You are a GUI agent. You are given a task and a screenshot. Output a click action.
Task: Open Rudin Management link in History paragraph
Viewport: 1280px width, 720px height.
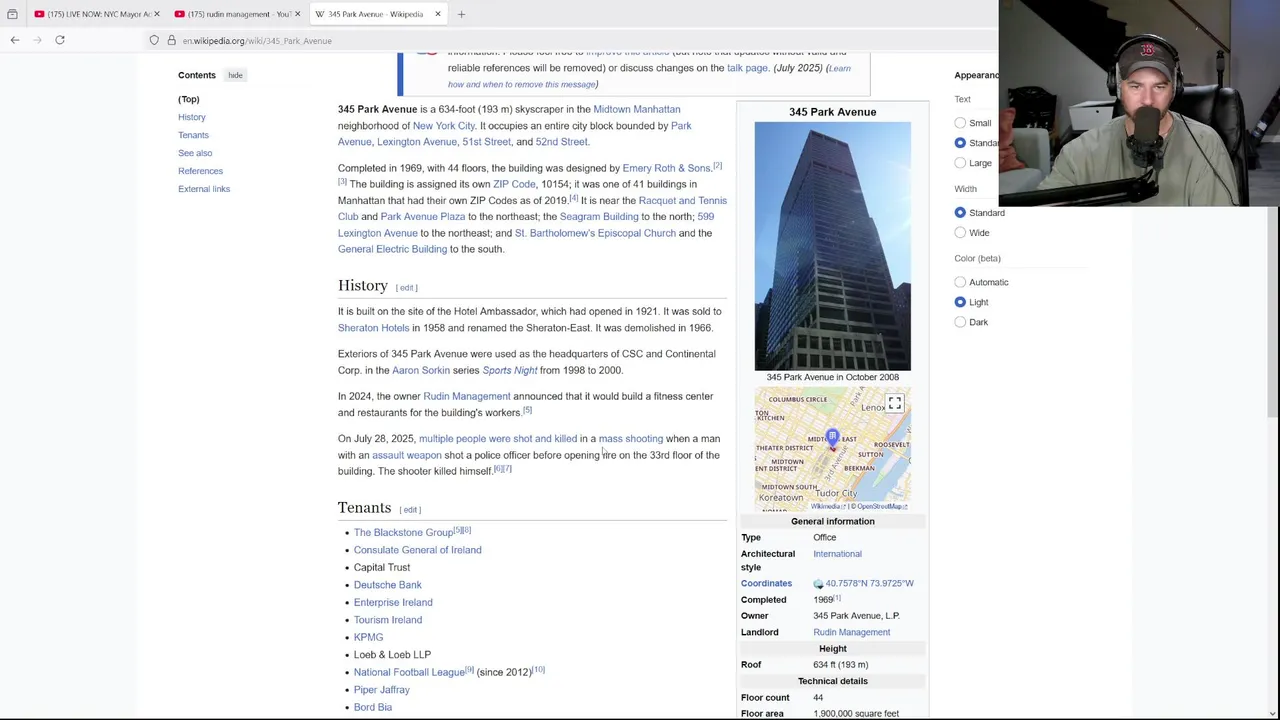click(466, 396)
